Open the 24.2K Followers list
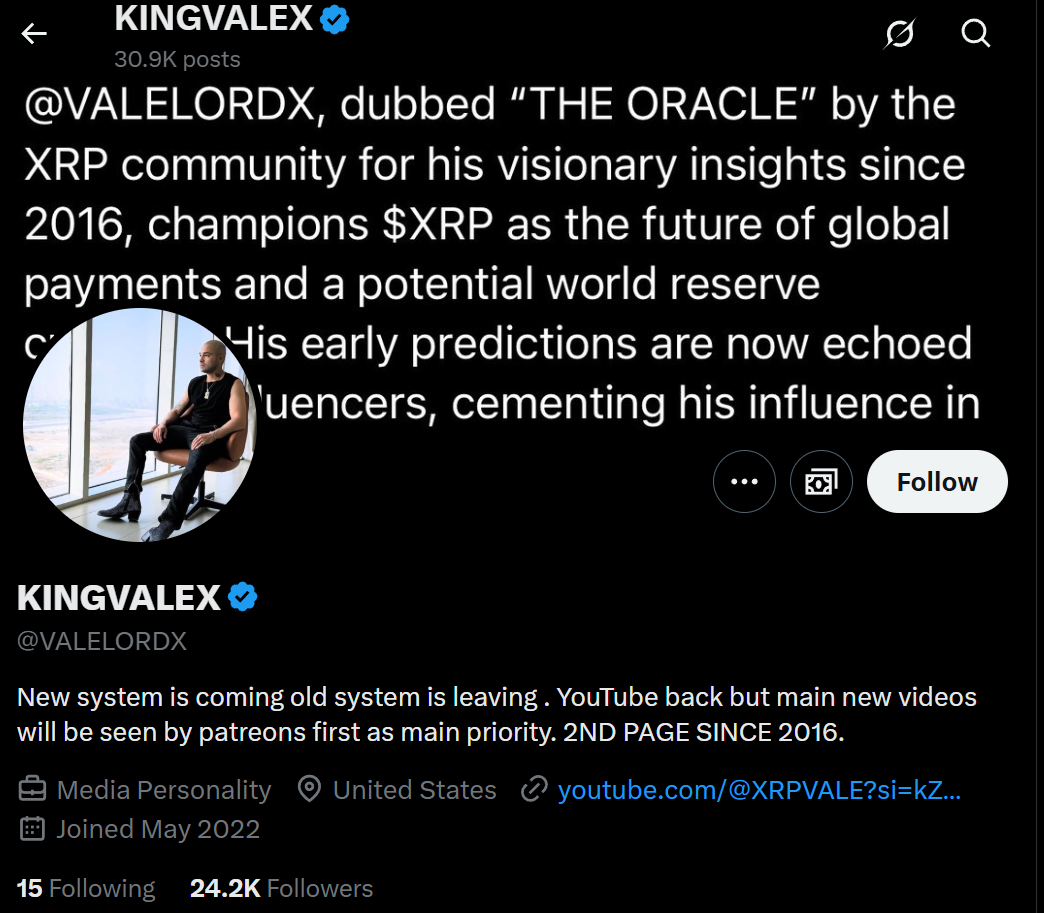 [282, 888]
